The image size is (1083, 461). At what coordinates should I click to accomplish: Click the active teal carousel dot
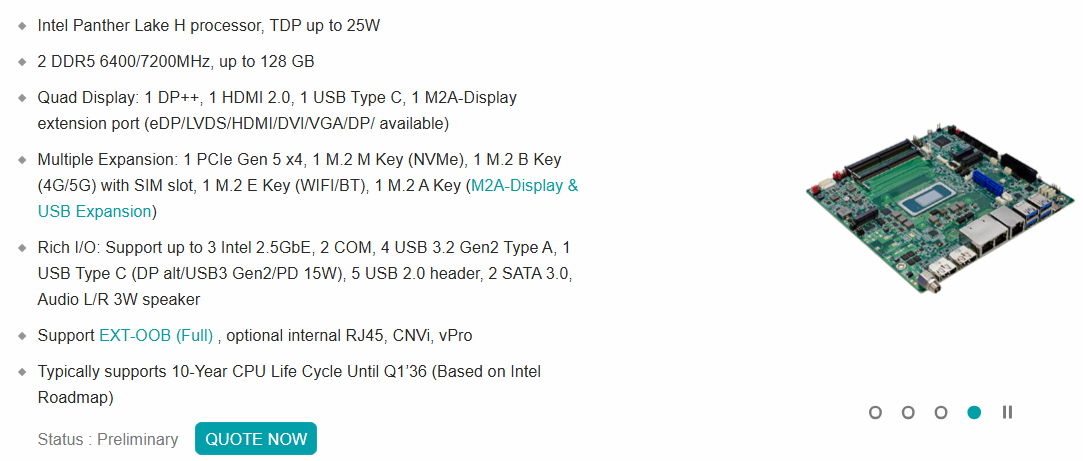974,413
